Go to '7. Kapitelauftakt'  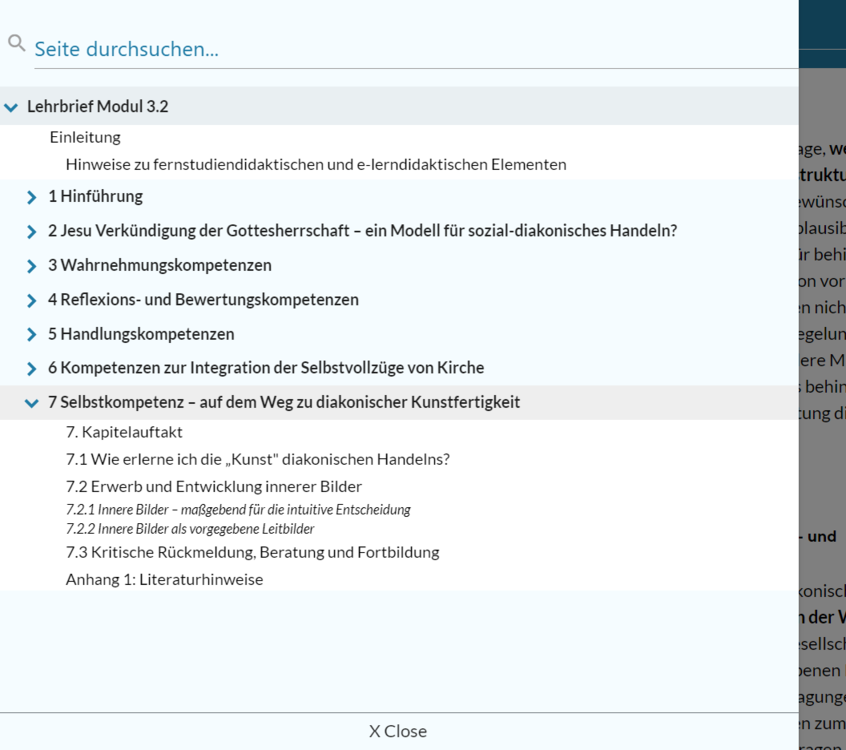click(x=124, y=433)
